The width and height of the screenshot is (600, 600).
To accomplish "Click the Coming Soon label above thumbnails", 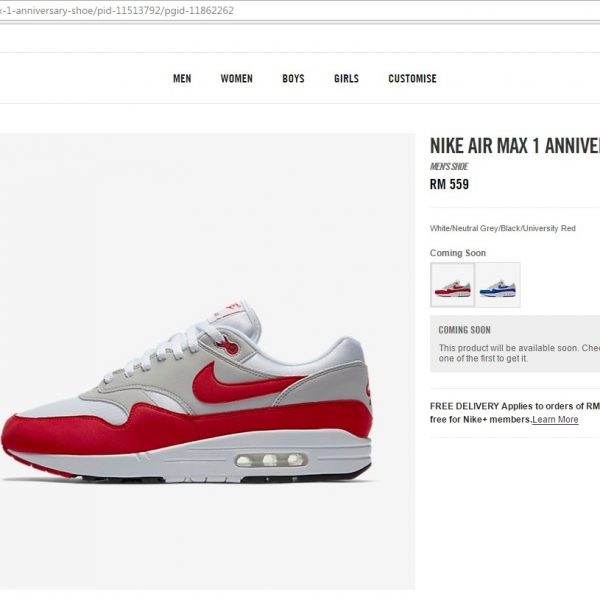I will click(458, 253).
